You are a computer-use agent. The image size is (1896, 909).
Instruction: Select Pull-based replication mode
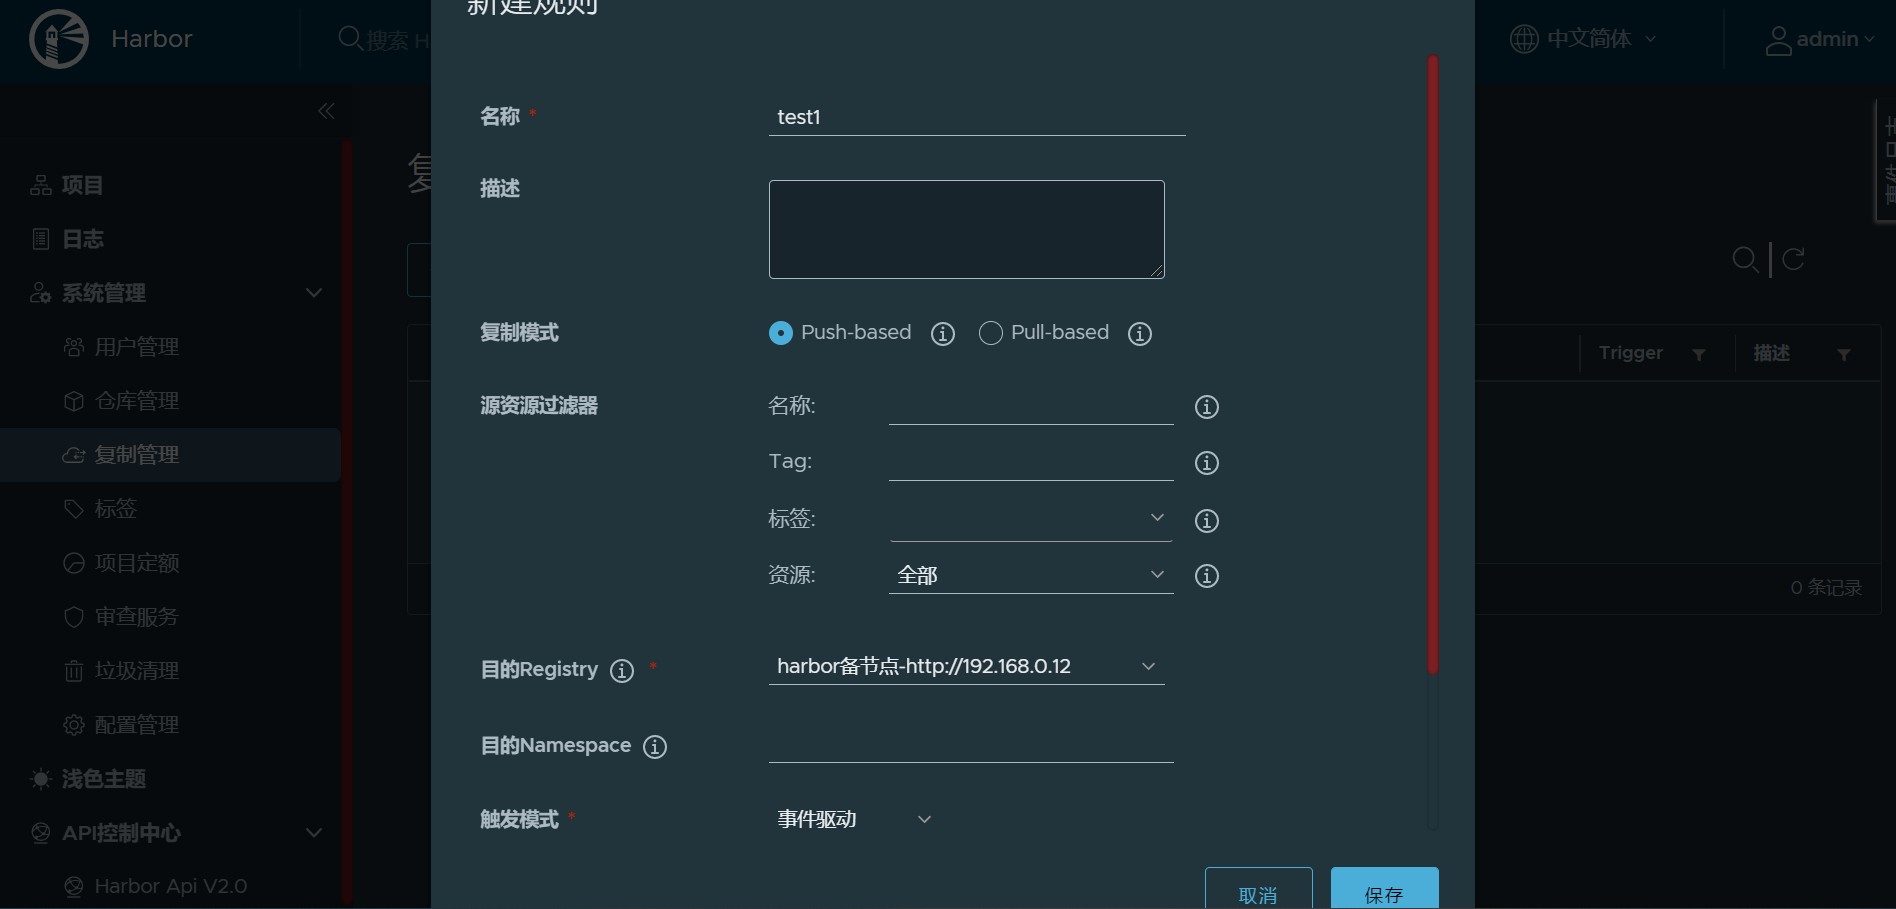(x=991, y=333)
